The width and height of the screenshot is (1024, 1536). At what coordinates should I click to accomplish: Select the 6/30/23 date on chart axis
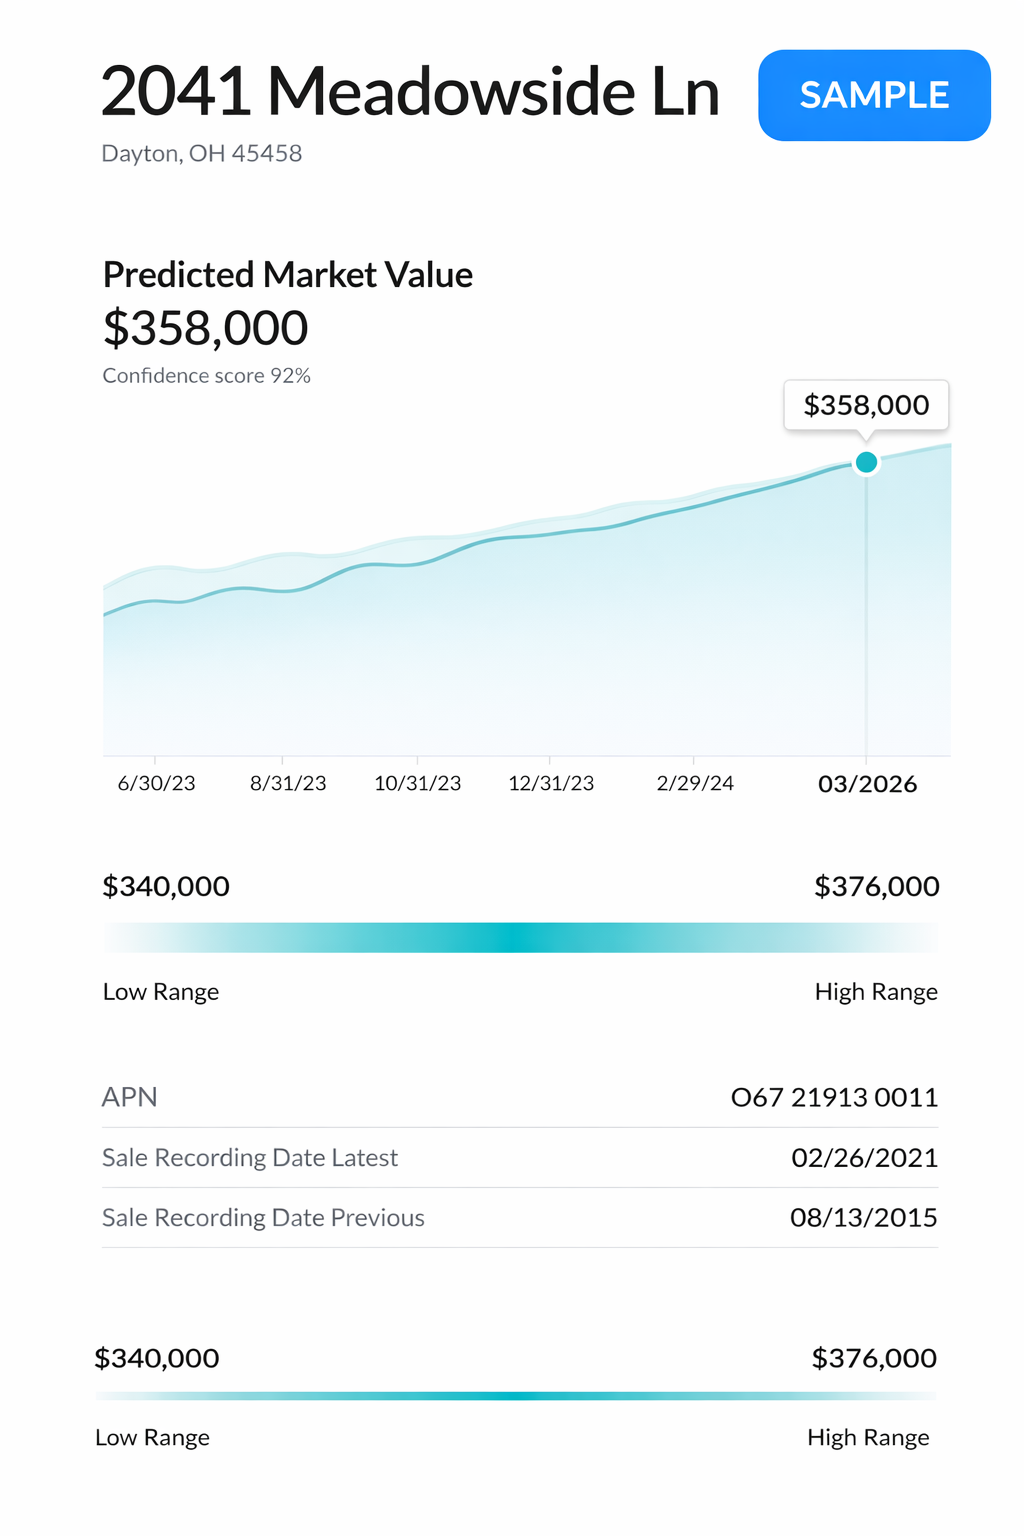(x=156, y=783)
